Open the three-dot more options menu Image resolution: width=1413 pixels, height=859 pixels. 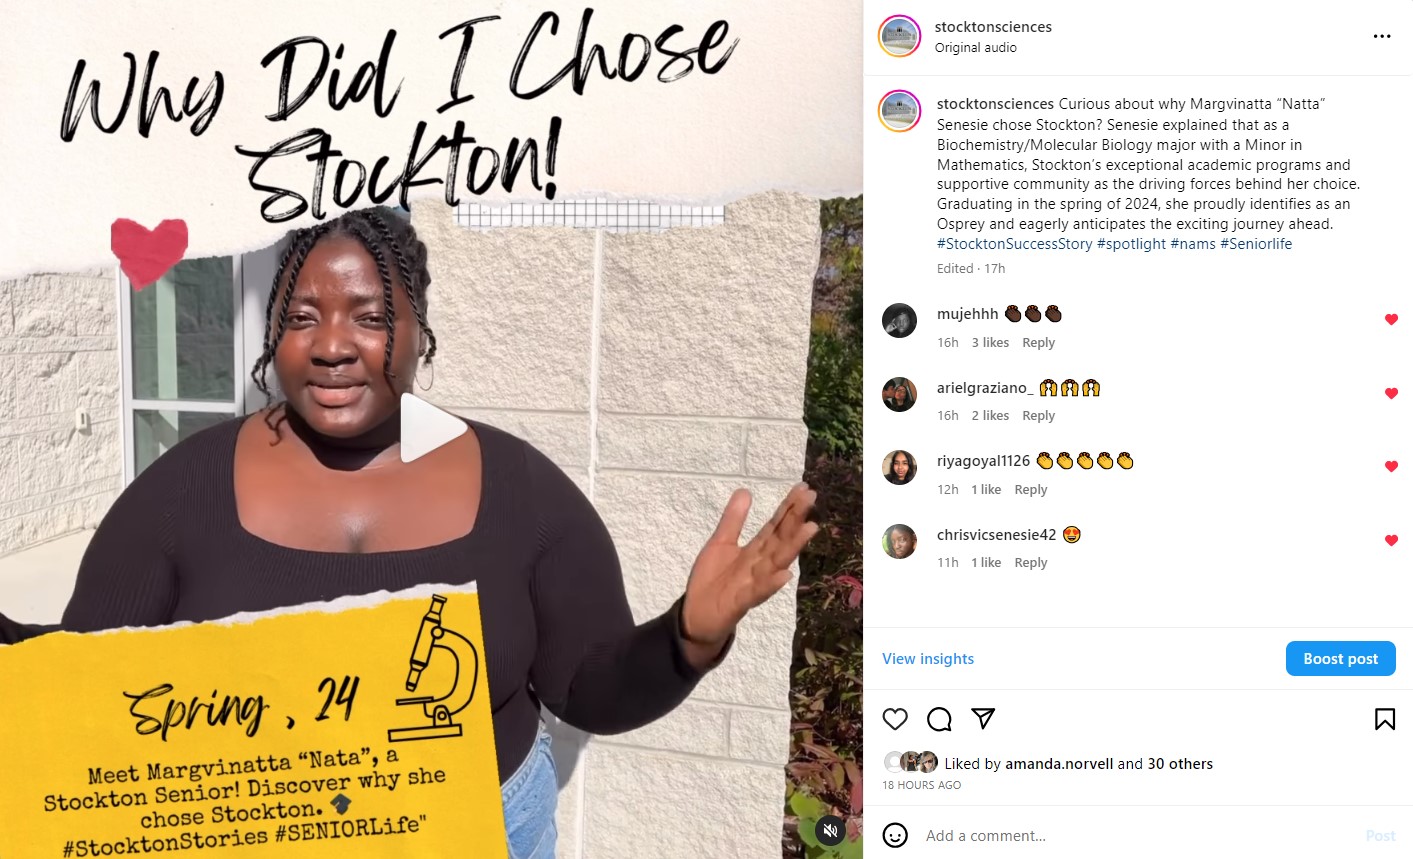point(1382,36)
